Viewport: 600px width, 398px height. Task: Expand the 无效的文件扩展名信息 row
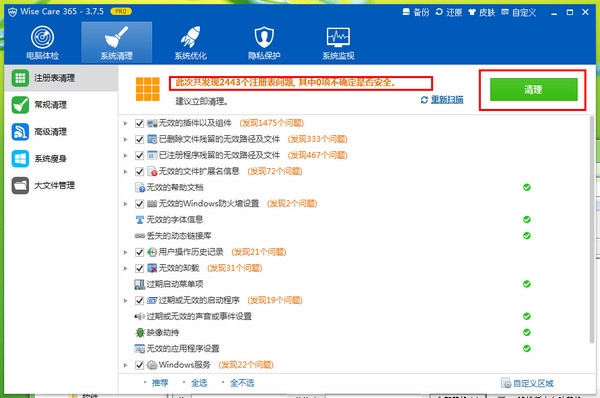coord(126,171)
